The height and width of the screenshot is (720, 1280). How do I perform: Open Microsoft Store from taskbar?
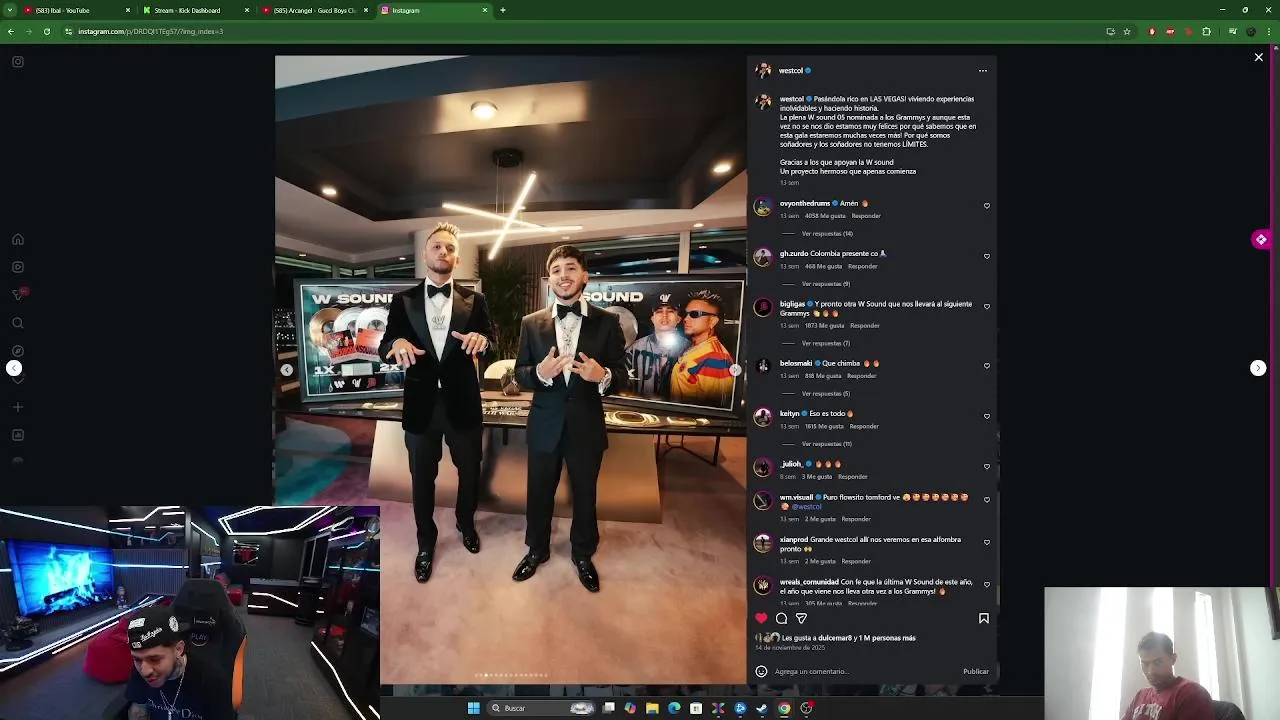[696, 708]
